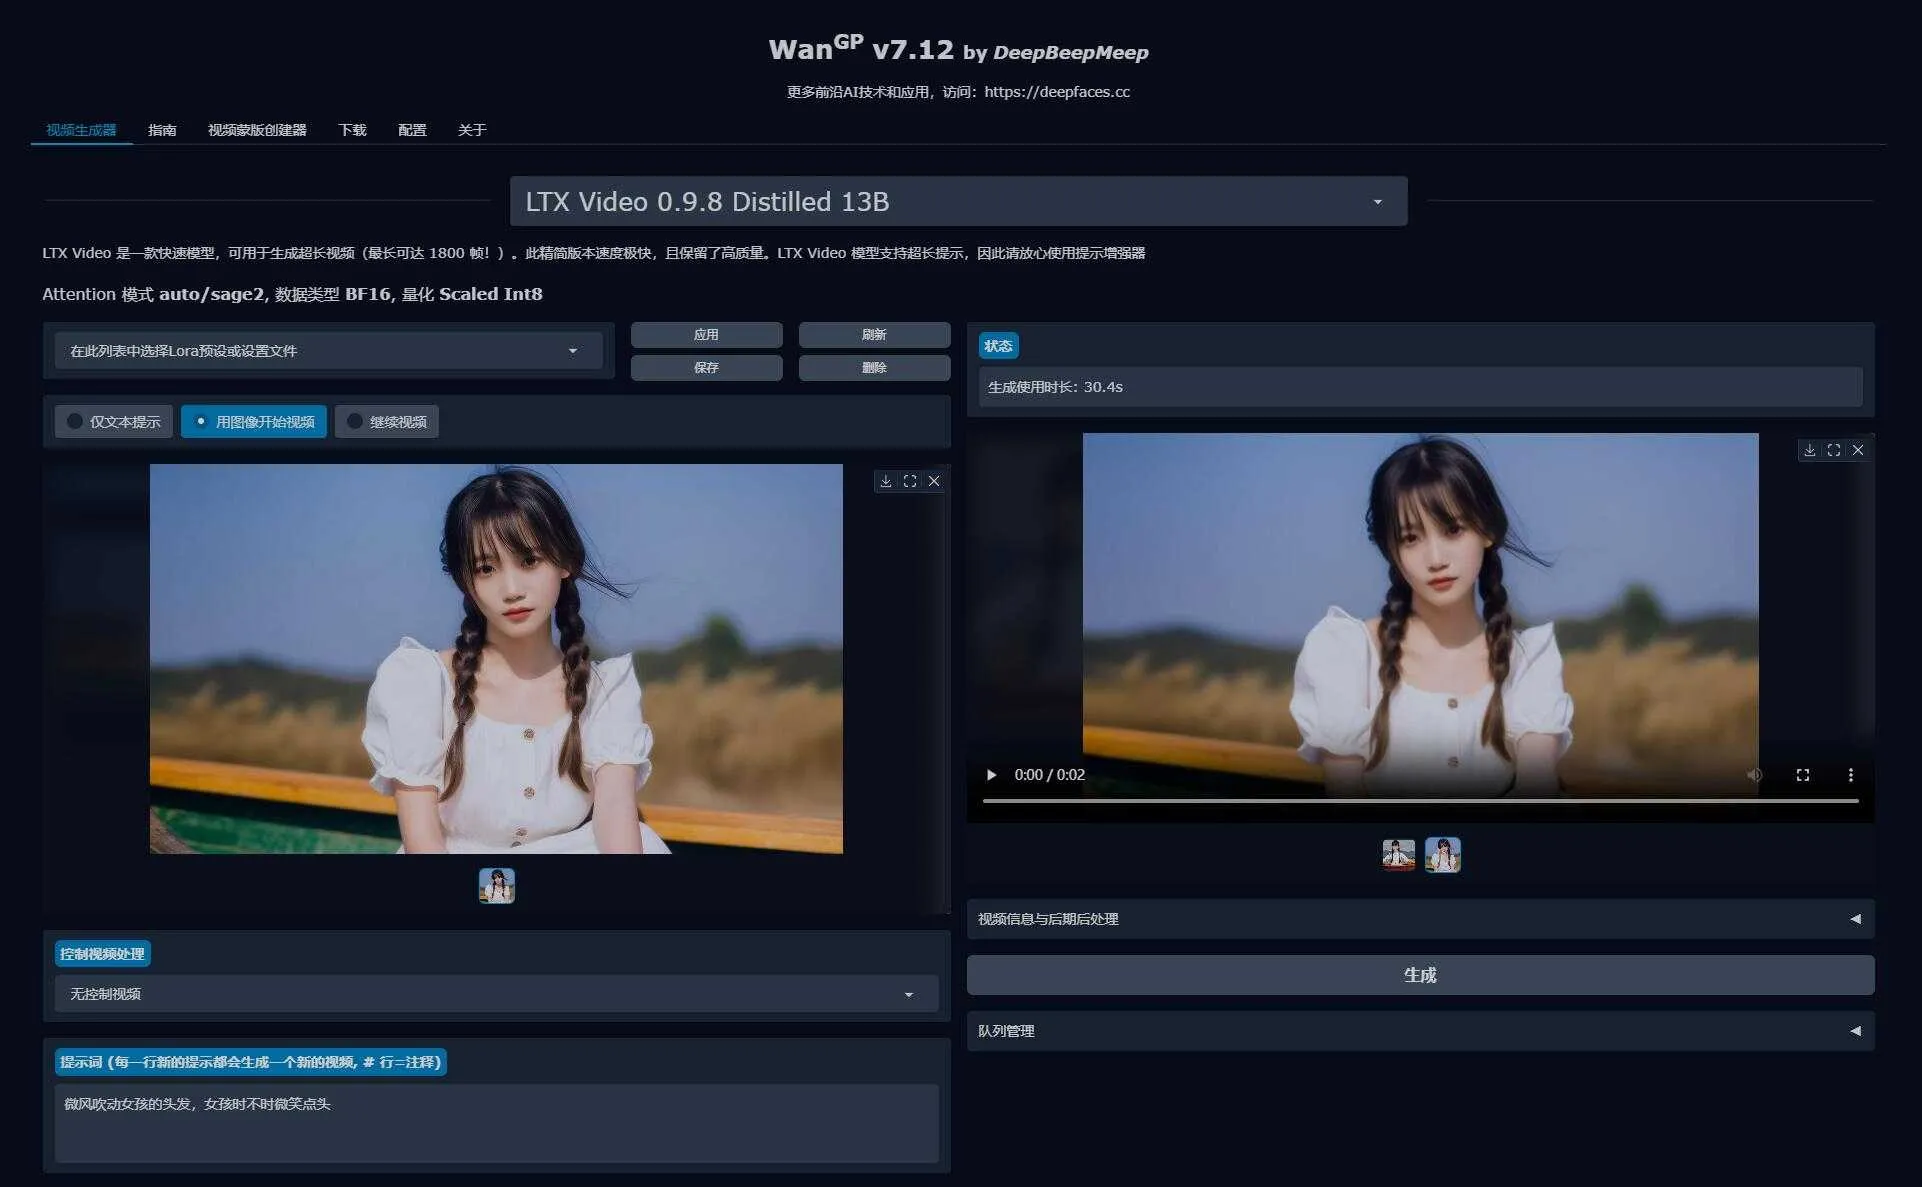
Task: Select the 仅文本提示 radio option
Action: (114, 422)
